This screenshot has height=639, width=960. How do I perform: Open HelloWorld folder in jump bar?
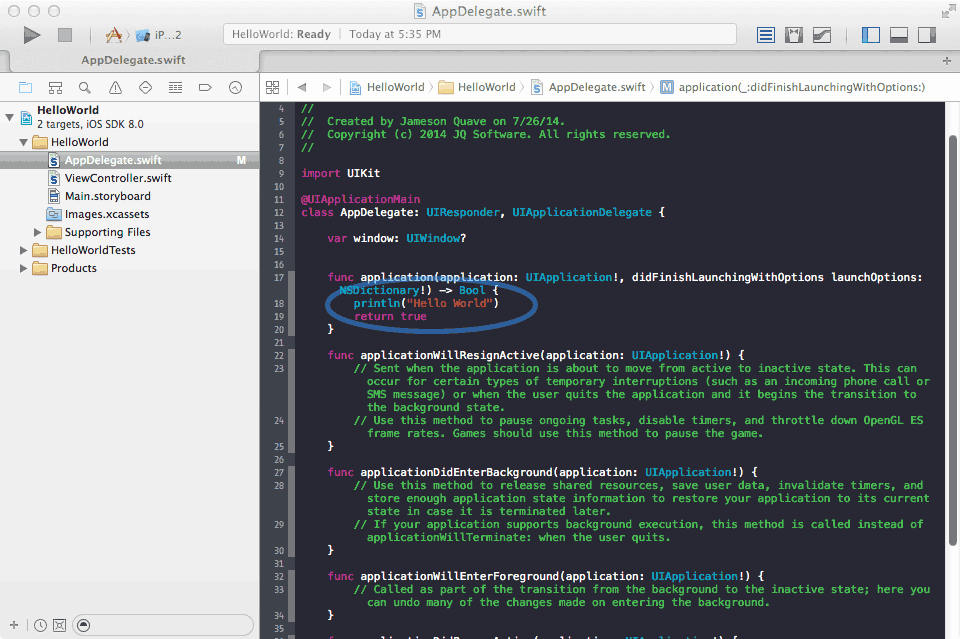(478, 88)
